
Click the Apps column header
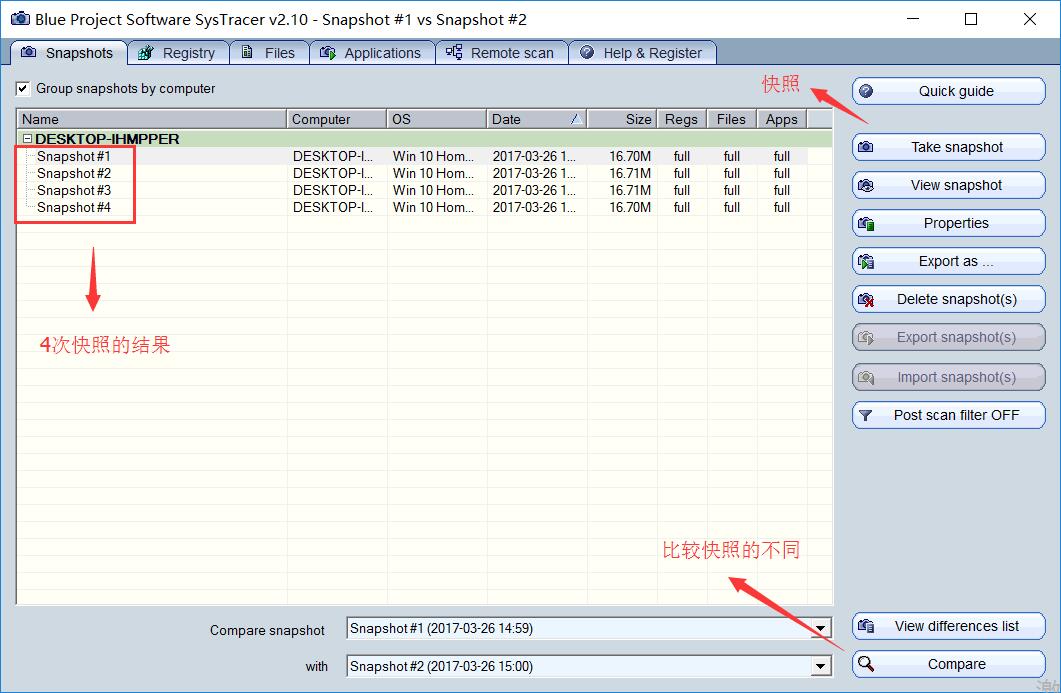[782, 119]
